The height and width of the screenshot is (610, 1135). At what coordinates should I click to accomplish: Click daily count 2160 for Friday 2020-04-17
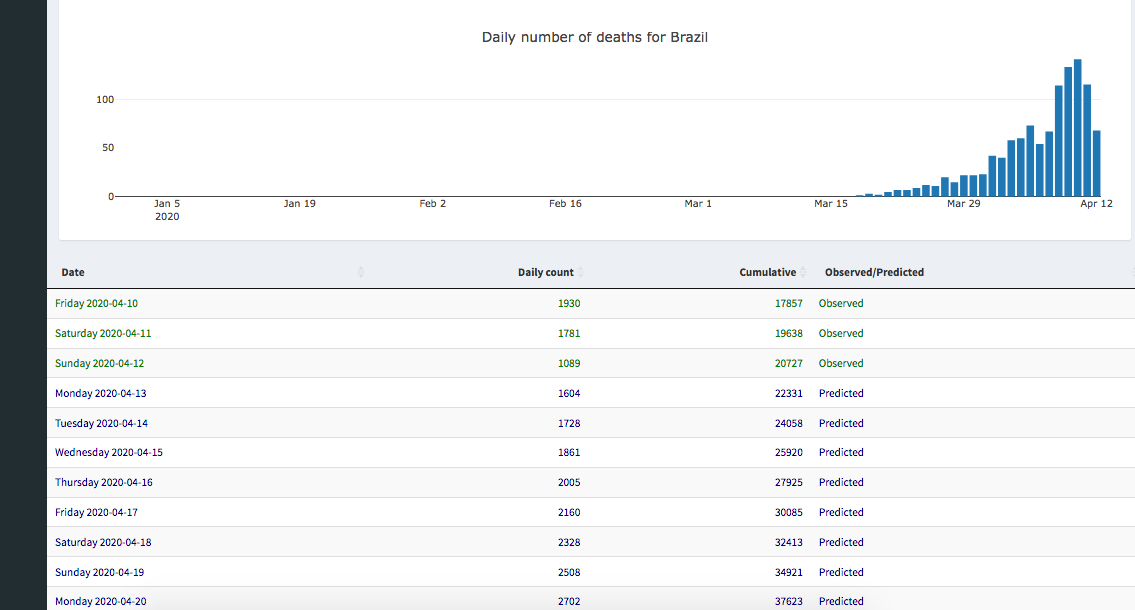(x=568, y=512)
